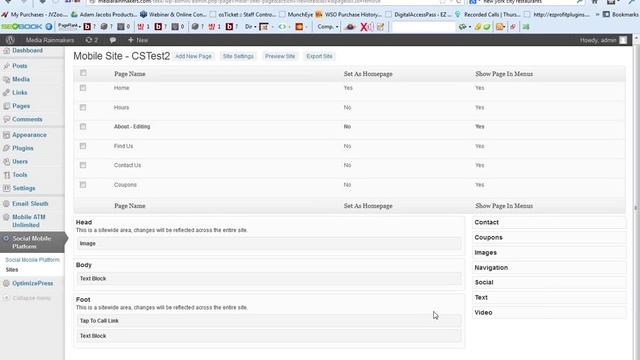Open Appearance in the sidebar
Screen dimensions: 640x360
click(29, 135)
